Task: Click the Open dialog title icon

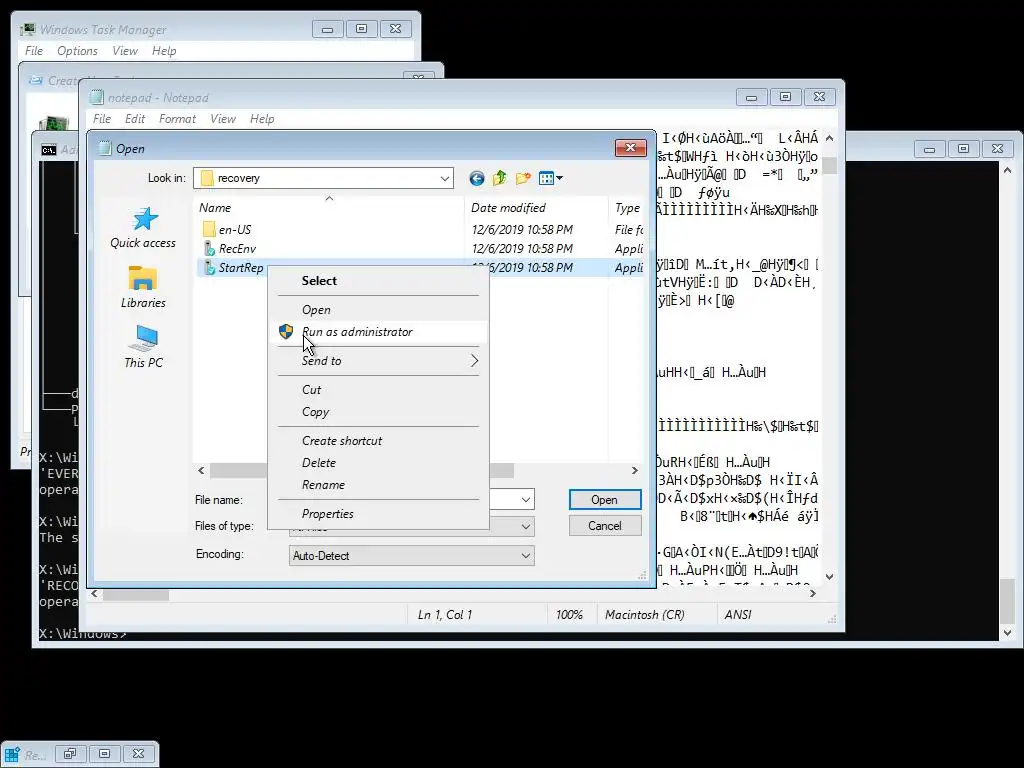Action: (104, 148)
